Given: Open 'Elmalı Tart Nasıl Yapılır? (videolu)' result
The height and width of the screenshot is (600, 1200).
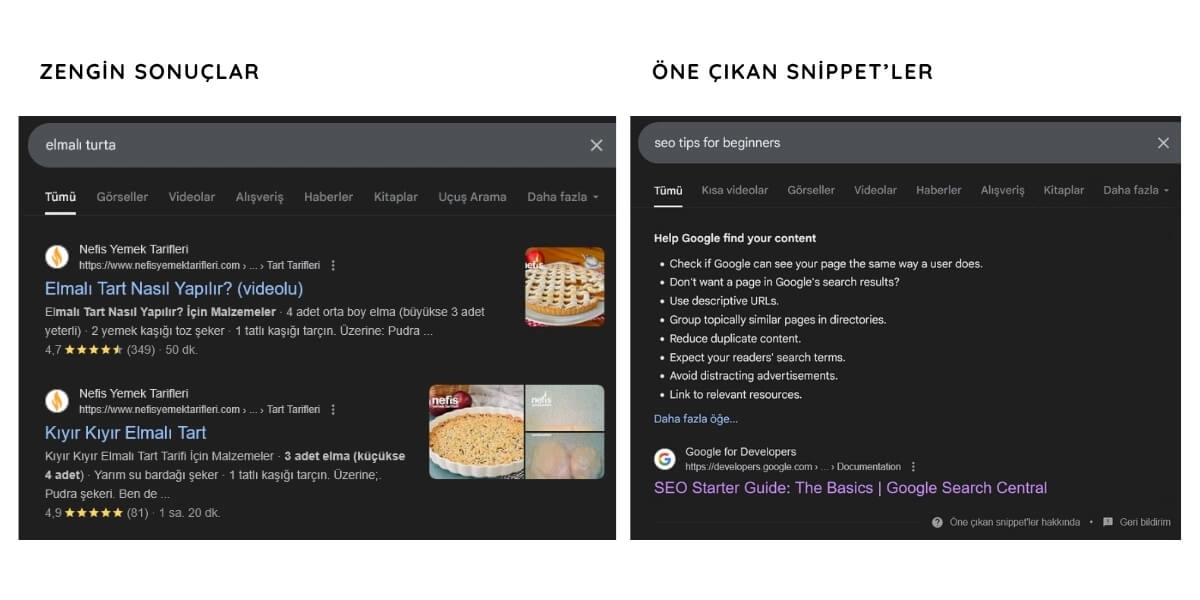Looking at the screenshot, I should pyautogui.click(x=173, y=289).
